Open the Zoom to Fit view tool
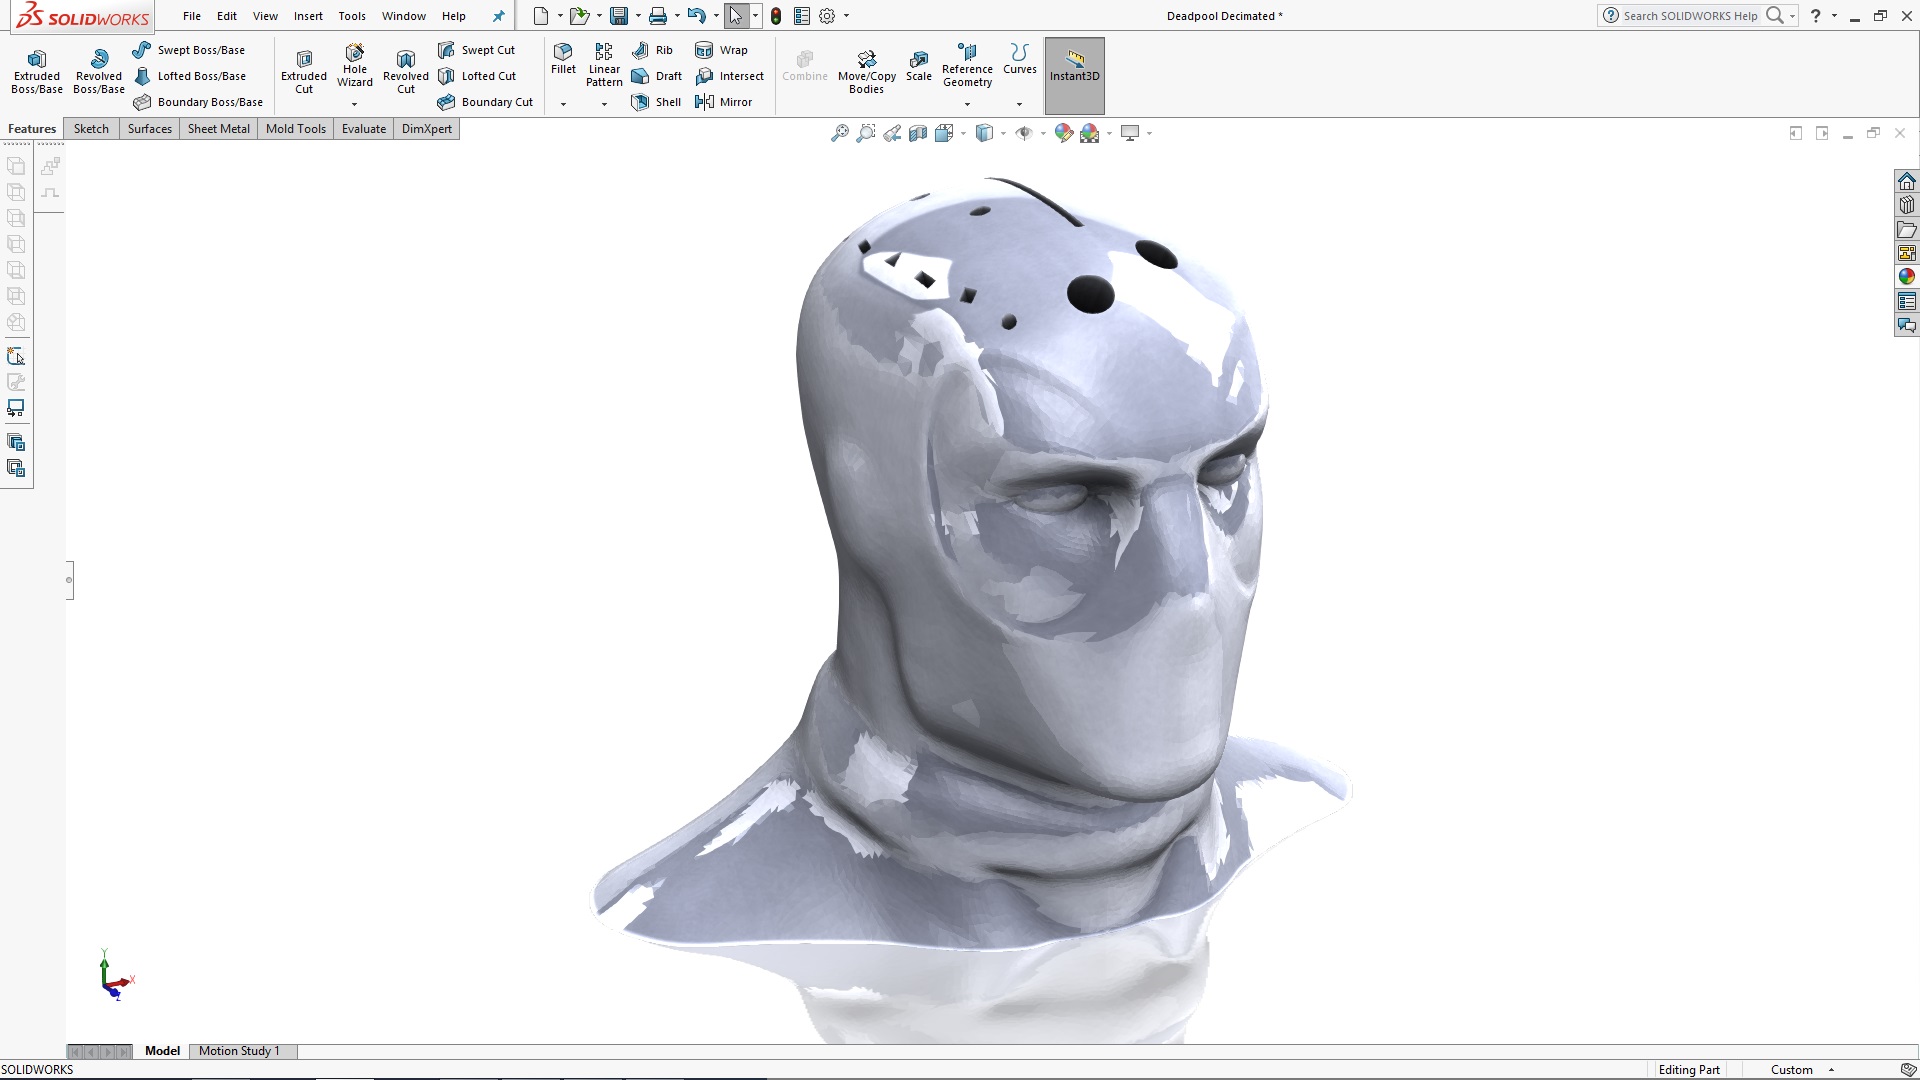Screen dimensions: 1920x1080 (839, 132)
